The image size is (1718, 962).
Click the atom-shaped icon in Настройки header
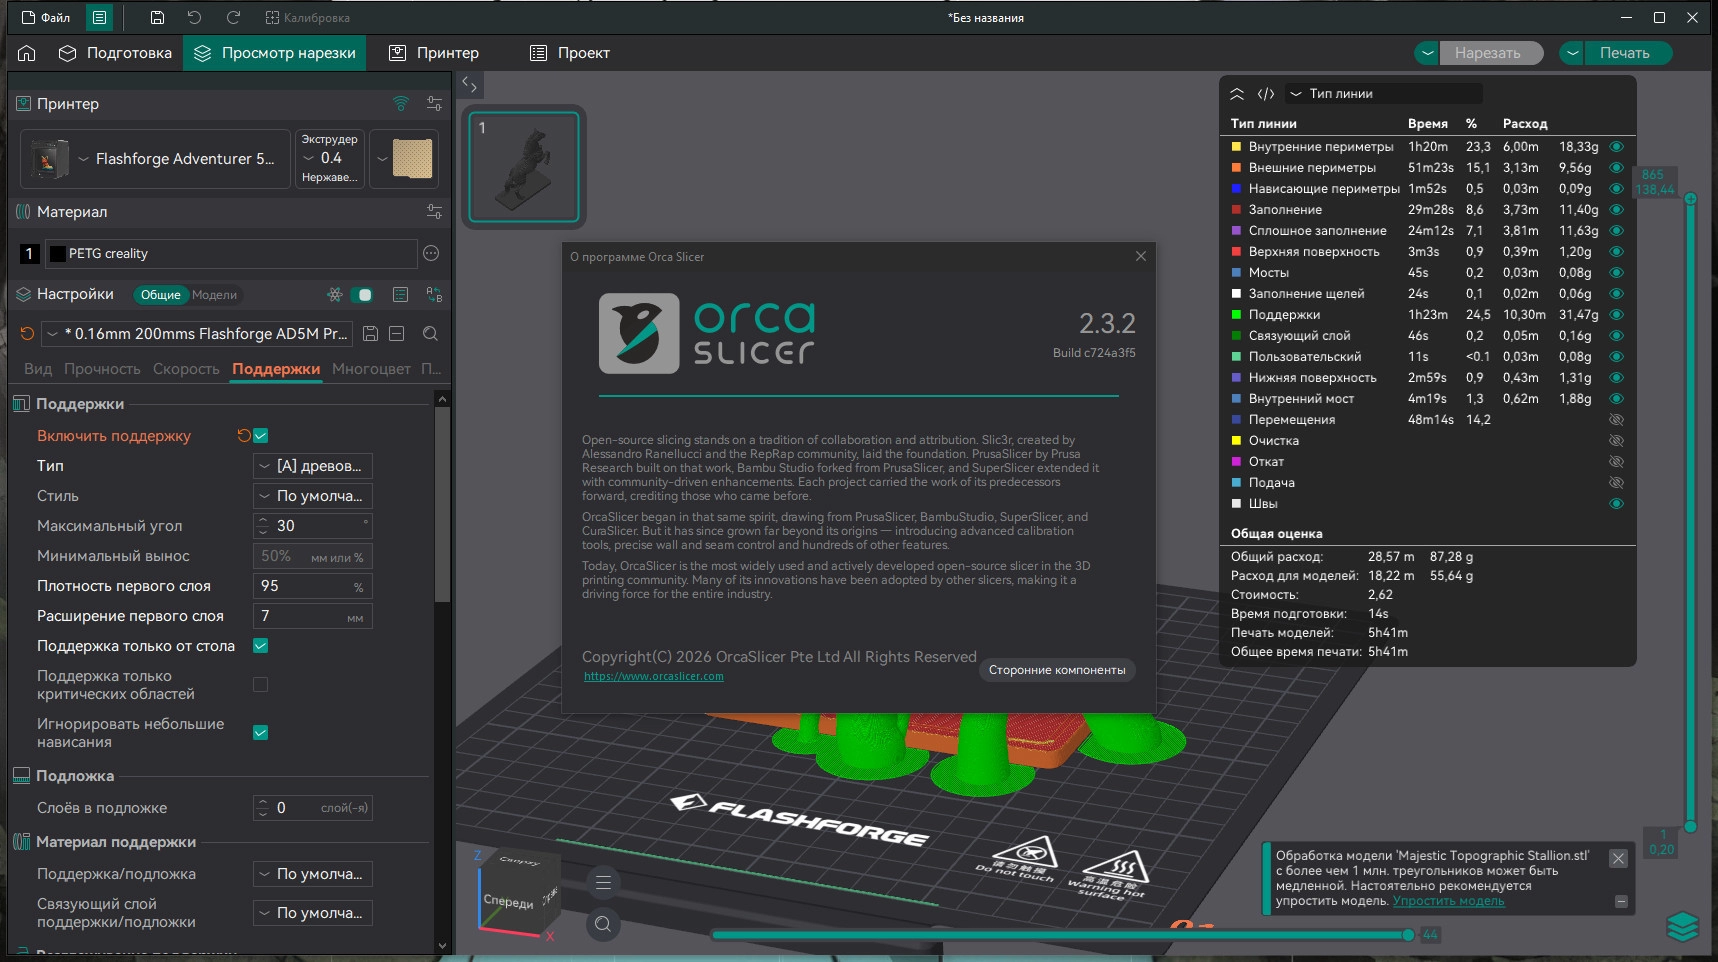pos(334,295)
